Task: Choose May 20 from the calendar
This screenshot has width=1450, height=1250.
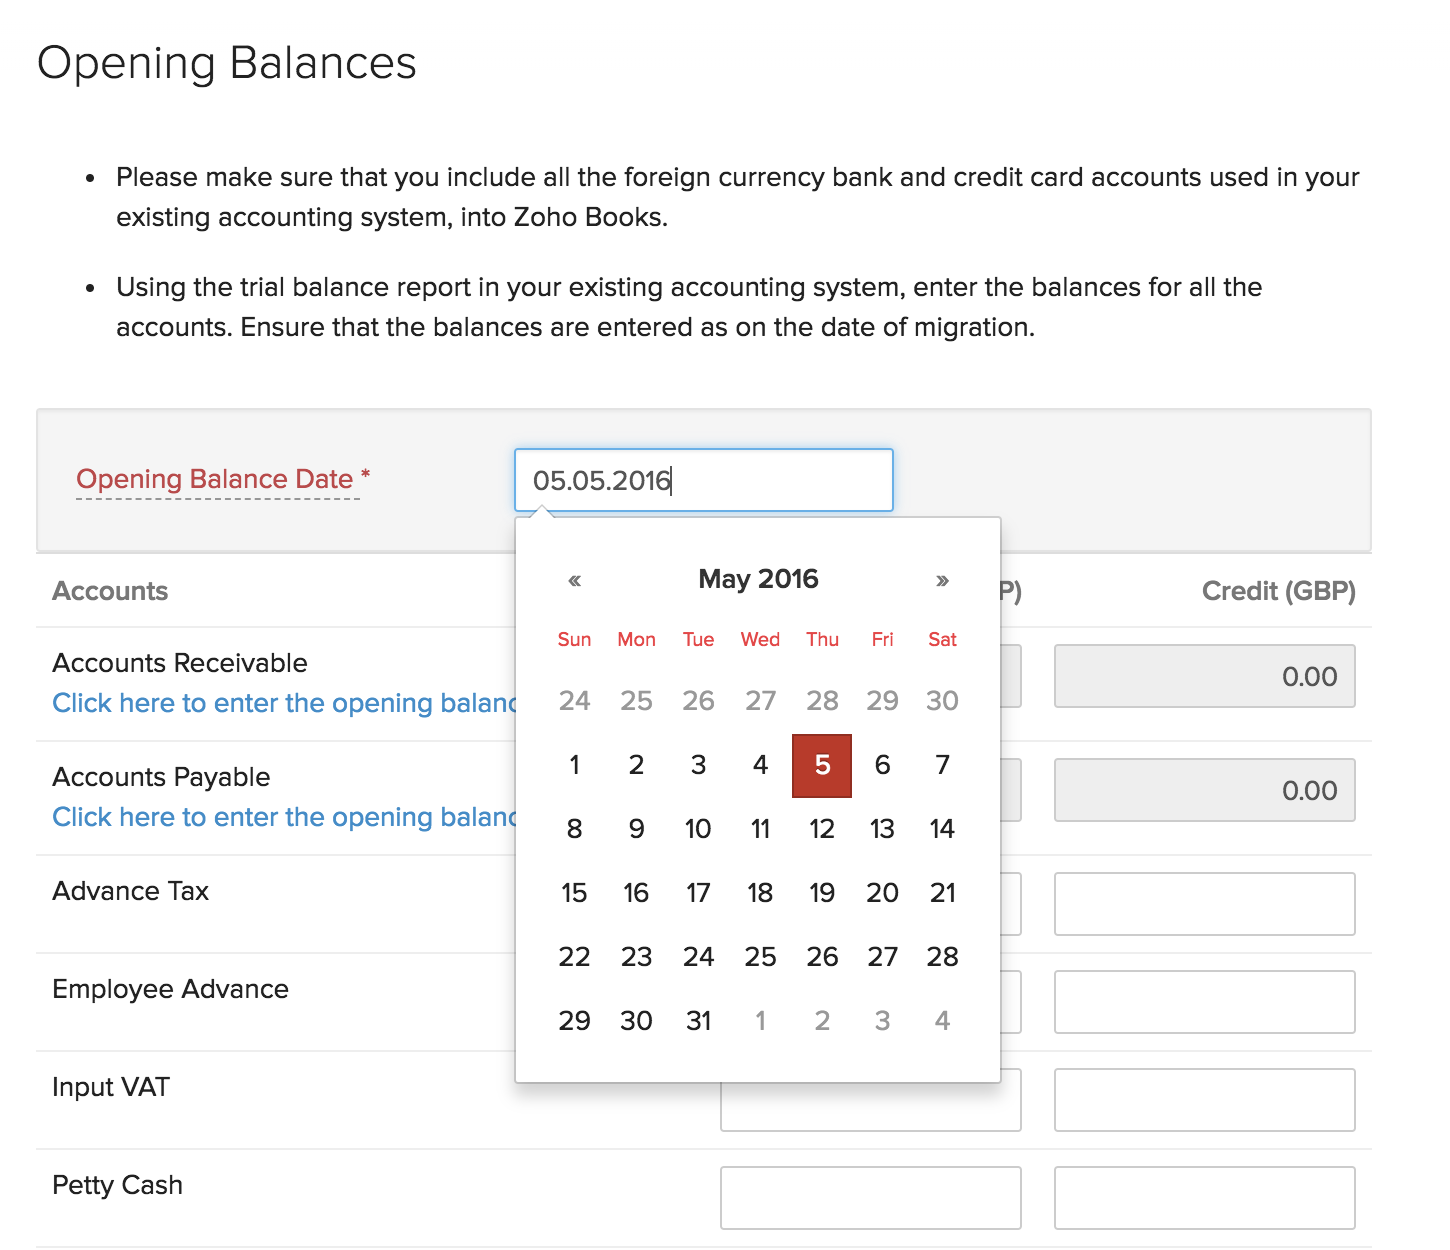Action: click(882, 893)
